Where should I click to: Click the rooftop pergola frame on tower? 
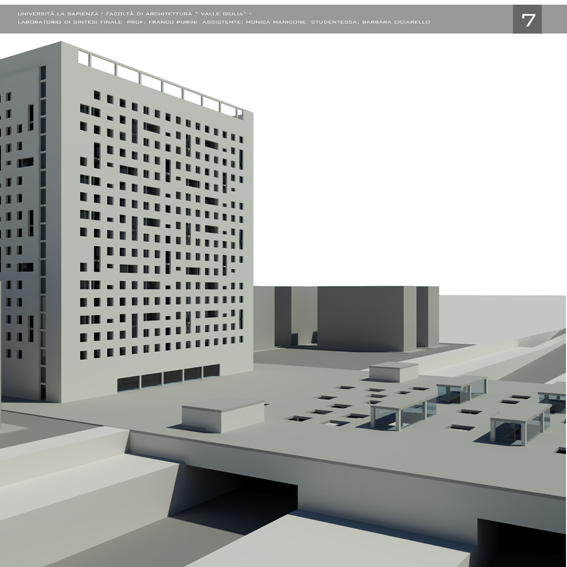pos(160,84)
